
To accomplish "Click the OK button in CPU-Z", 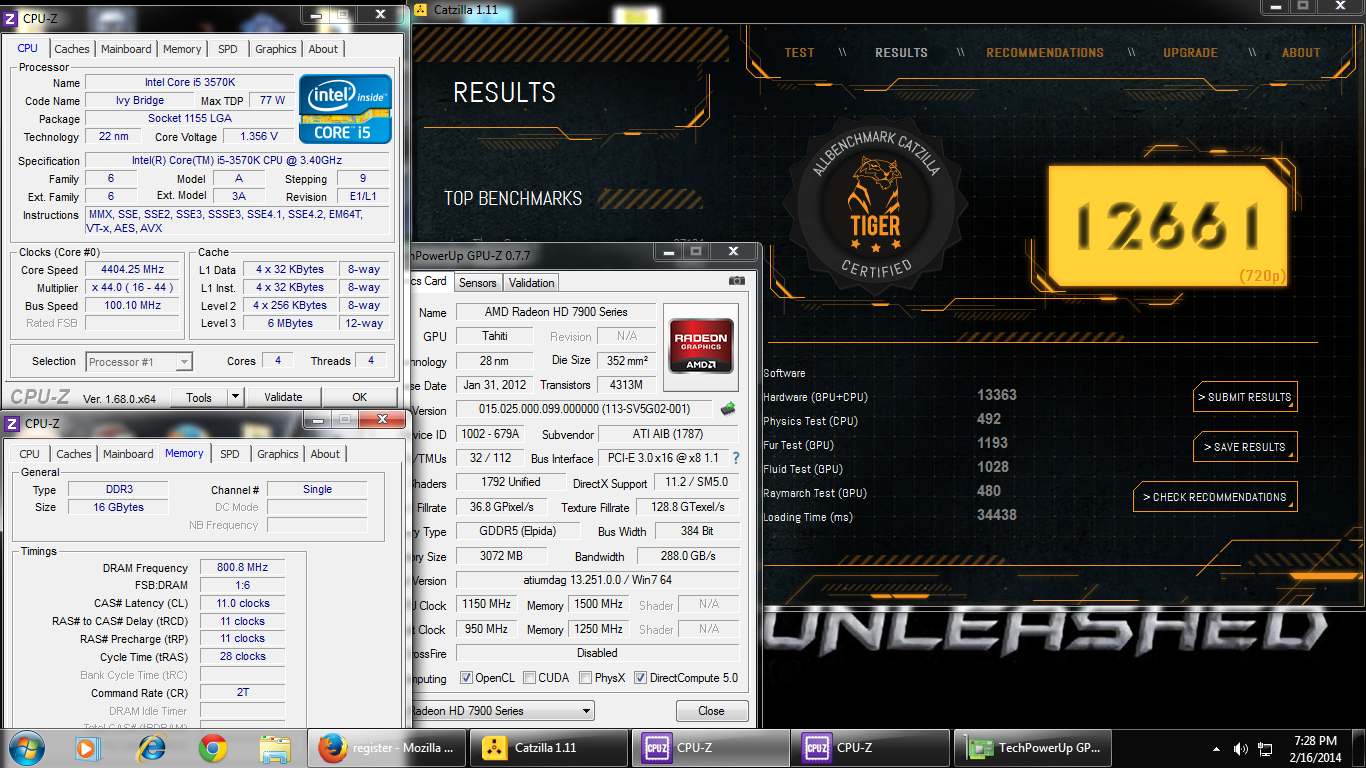I will [359, 397].
